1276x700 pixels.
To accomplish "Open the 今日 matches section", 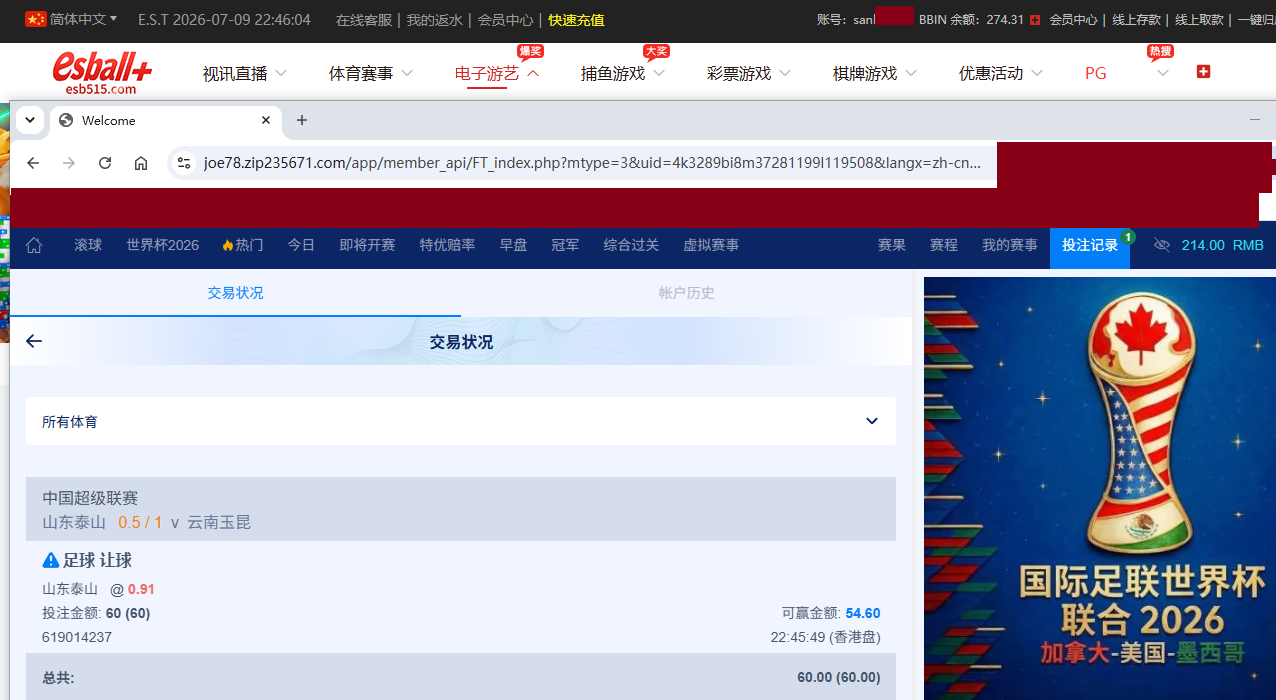I will pyautogui.click(x=301, y=245).
